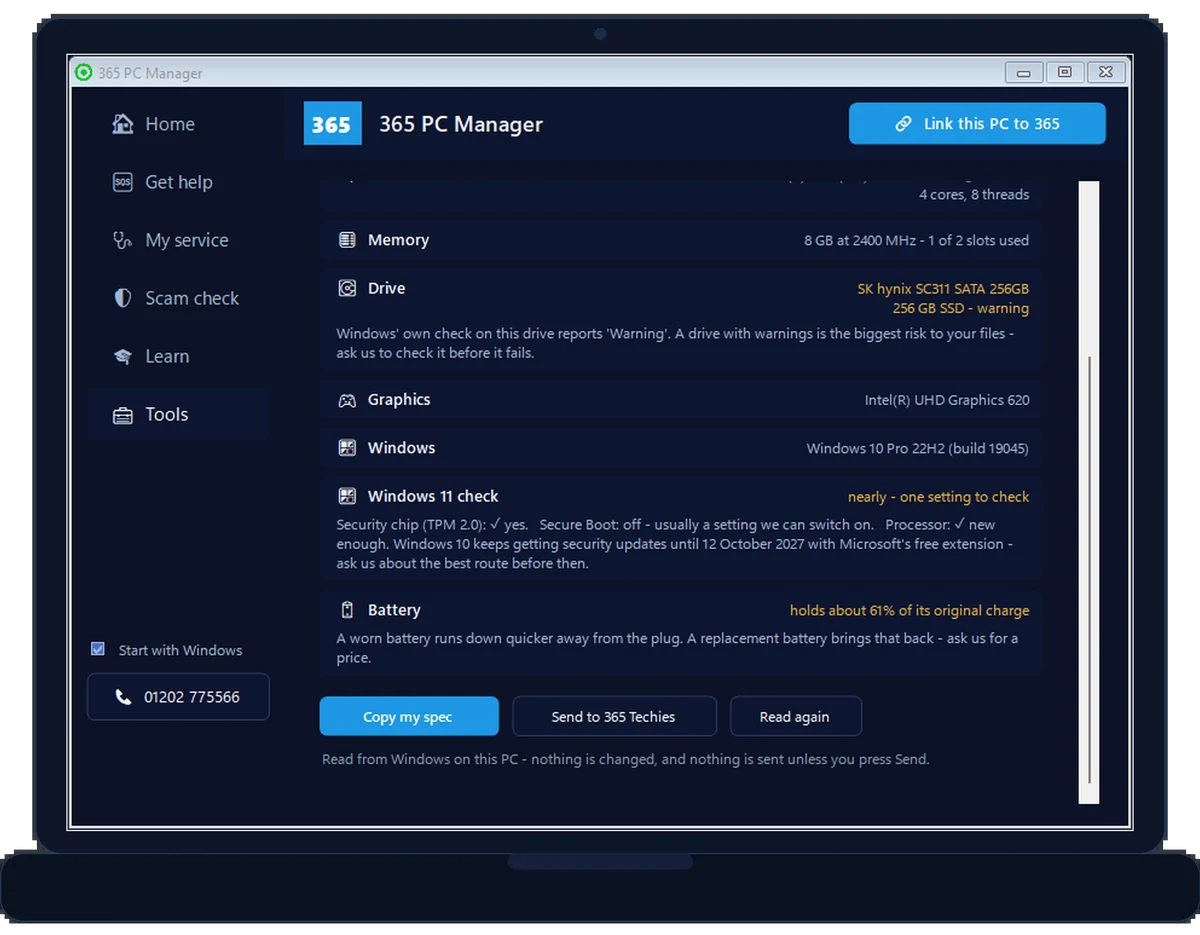The image size is (1200, 935).
Task: Click '4 cores, 8 threads' text
Action: tap(974, 195)
